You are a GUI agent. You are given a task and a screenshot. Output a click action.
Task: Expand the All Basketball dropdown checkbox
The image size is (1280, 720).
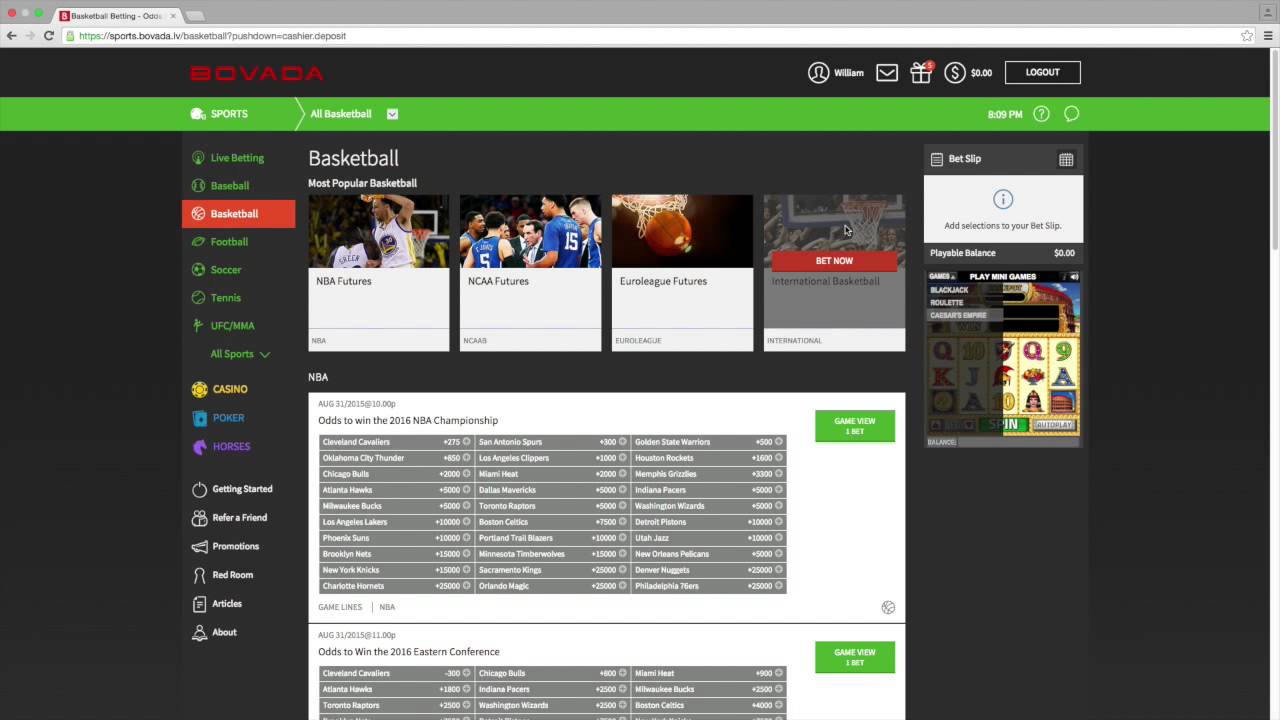coord(392,114)
